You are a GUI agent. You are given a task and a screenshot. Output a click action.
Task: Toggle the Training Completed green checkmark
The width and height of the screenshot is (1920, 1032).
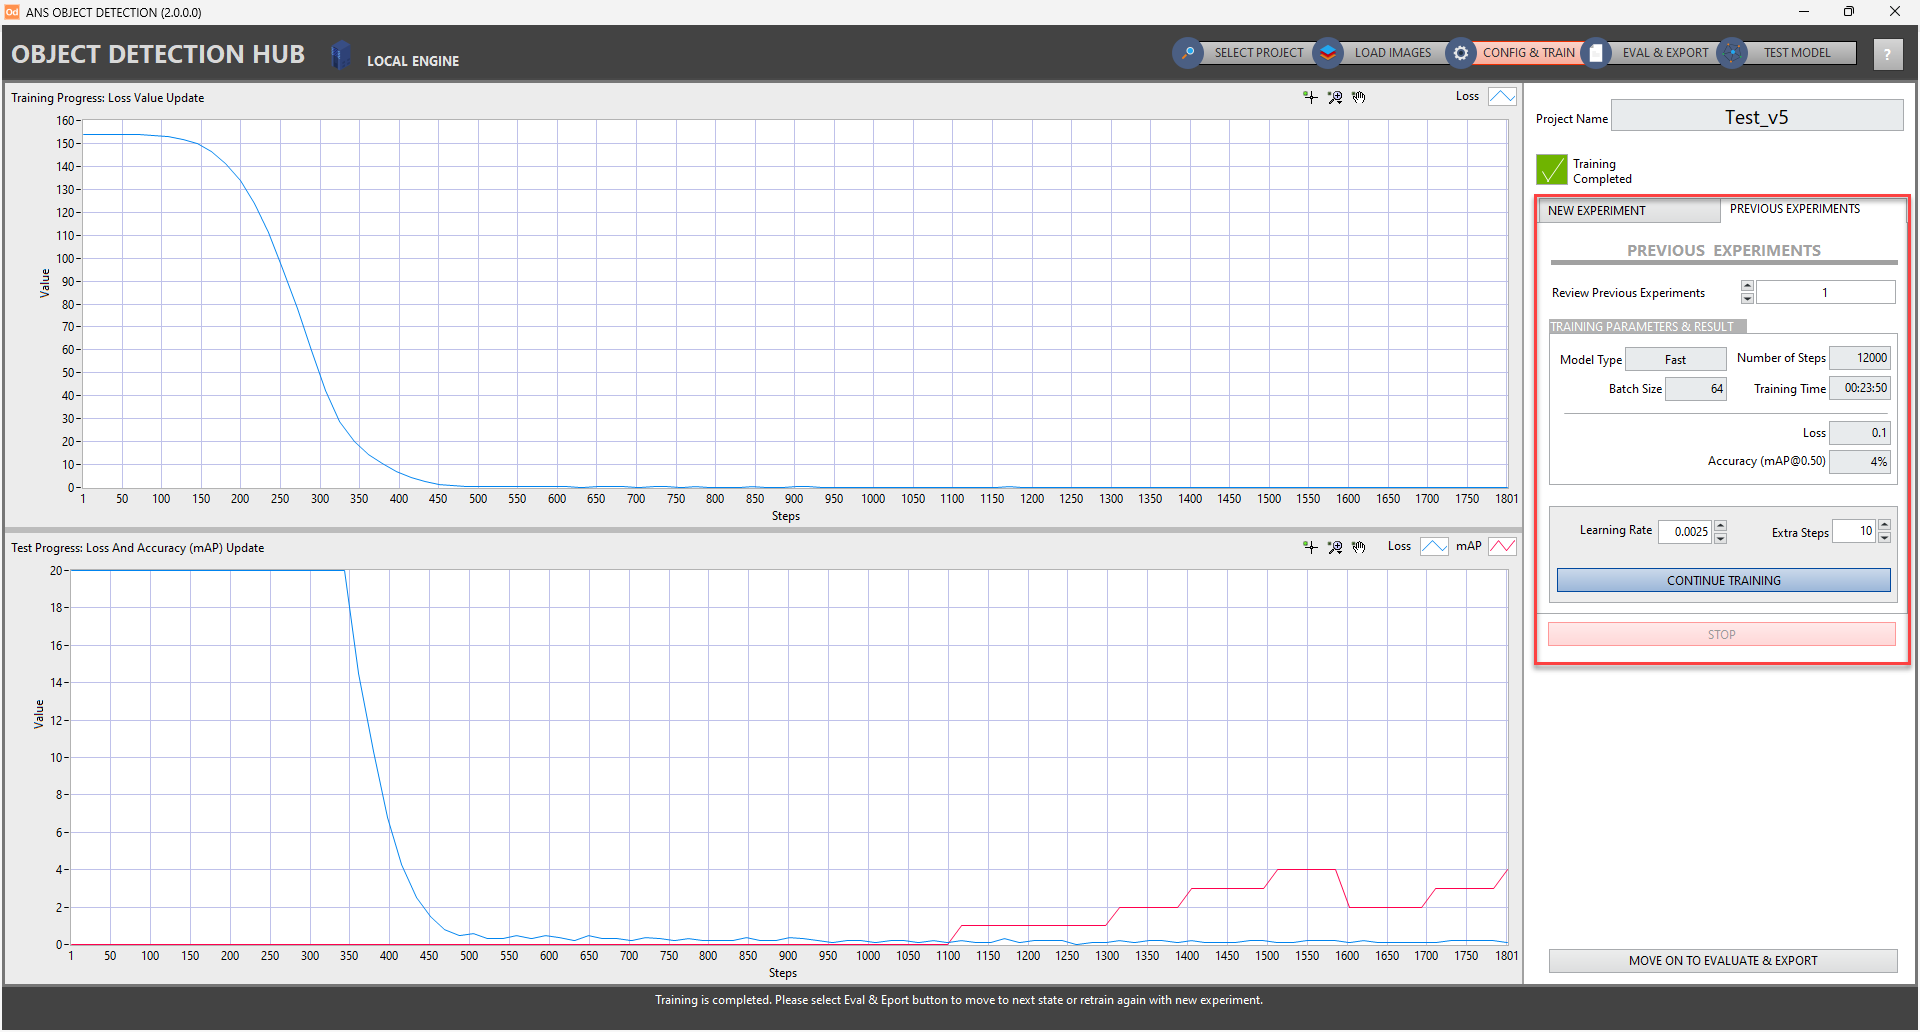click(x=1552, y=170)
